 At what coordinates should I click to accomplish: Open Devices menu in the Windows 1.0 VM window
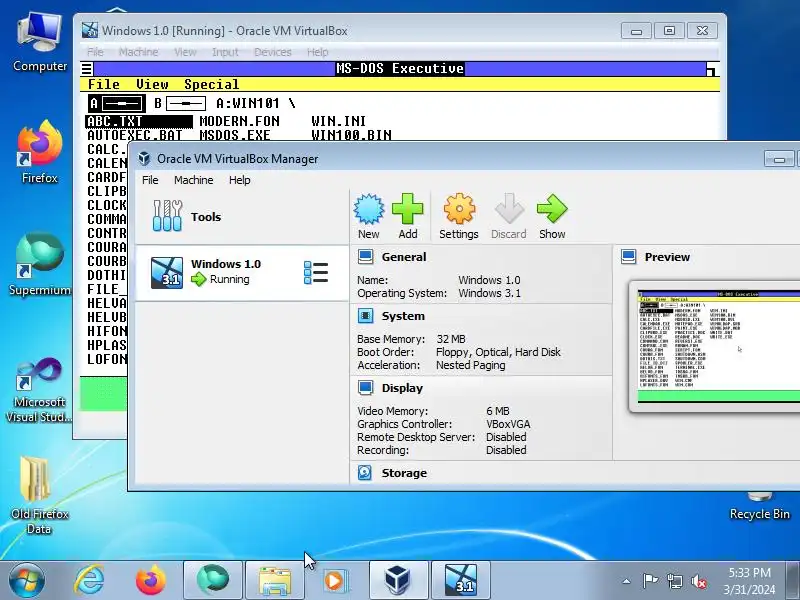(x=272, y=52)
